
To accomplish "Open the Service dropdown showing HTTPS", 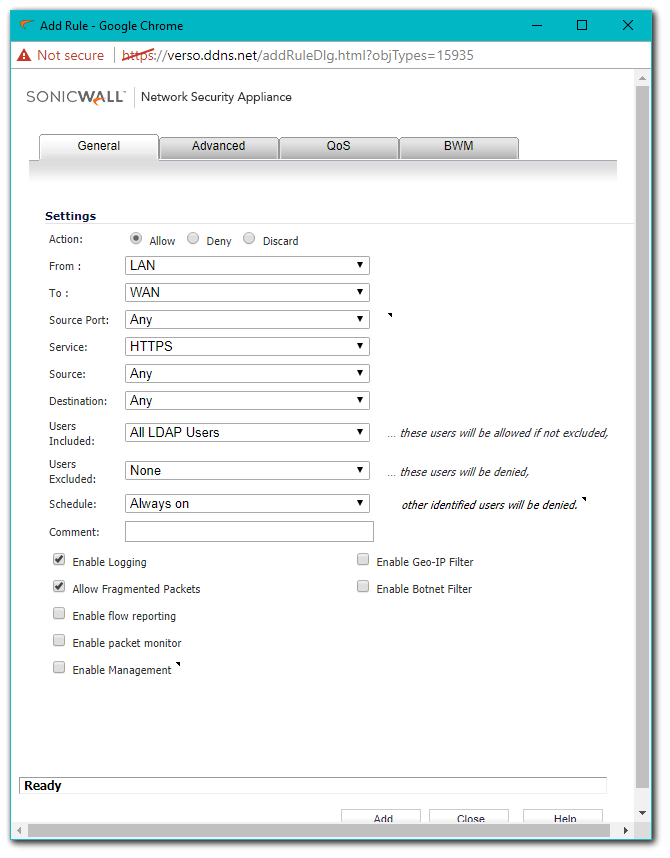I will coord(247,347).
